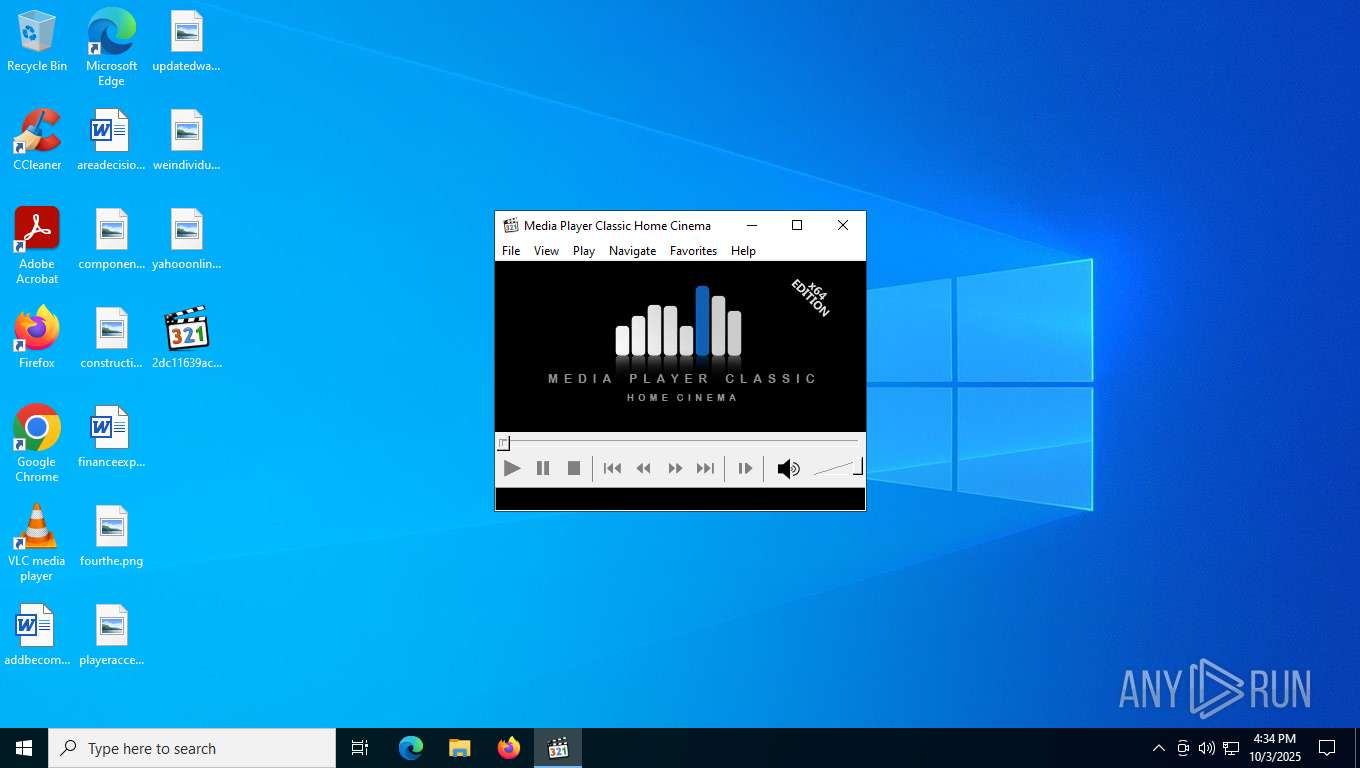Viewport: 1360px width, 768px height.
Task: Open the clock showing 4:34 PM
Action: [1274, 748]
